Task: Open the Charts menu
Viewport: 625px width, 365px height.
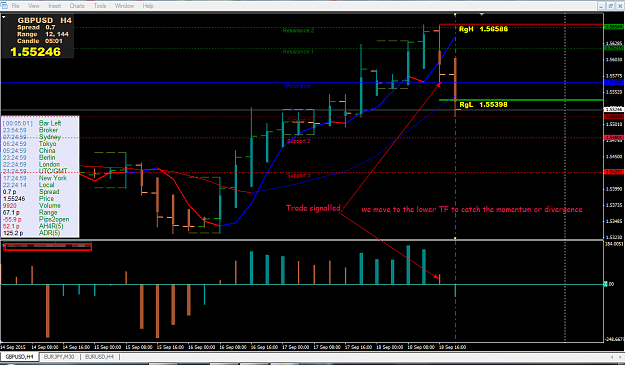Action: [77, 6]
